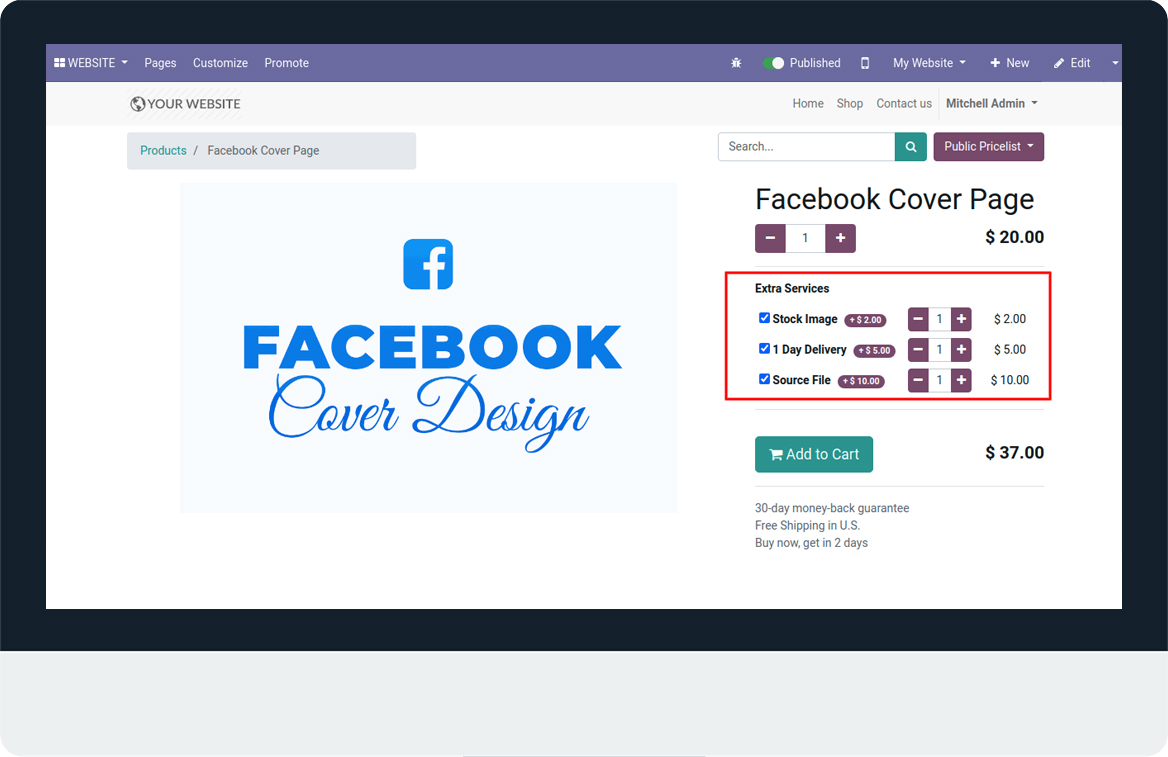Viewport: 1168px width, 757px height.
Task: Click the Products breadcrumb link
Action: (163, 151)
